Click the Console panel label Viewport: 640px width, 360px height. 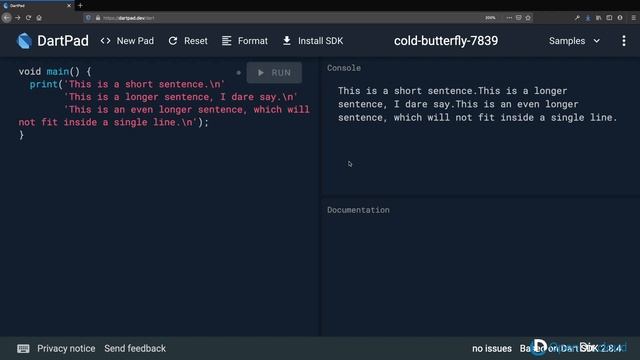344,68
